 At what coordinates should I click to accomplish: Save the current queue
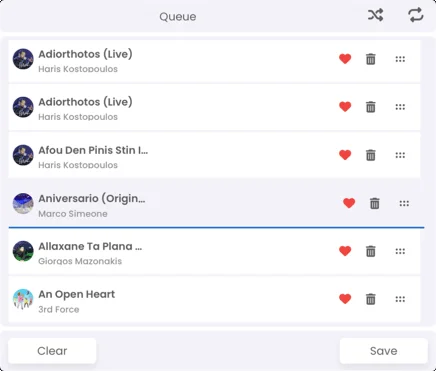384,351
